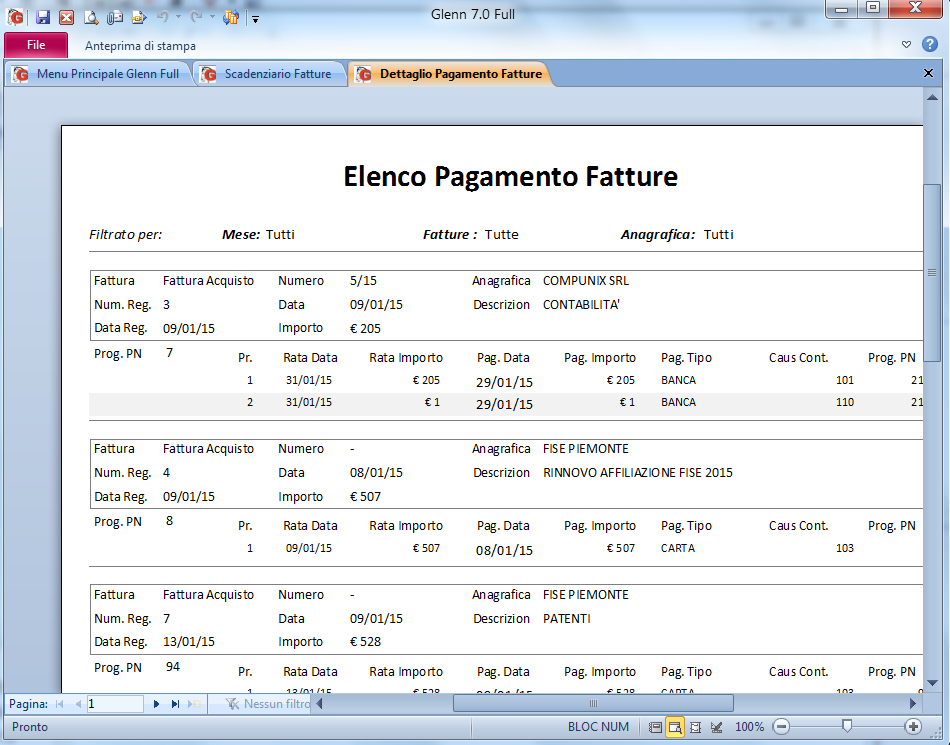Undo with the curved arrow icon
The image size is (950, 745).
[x=162, y=17]
